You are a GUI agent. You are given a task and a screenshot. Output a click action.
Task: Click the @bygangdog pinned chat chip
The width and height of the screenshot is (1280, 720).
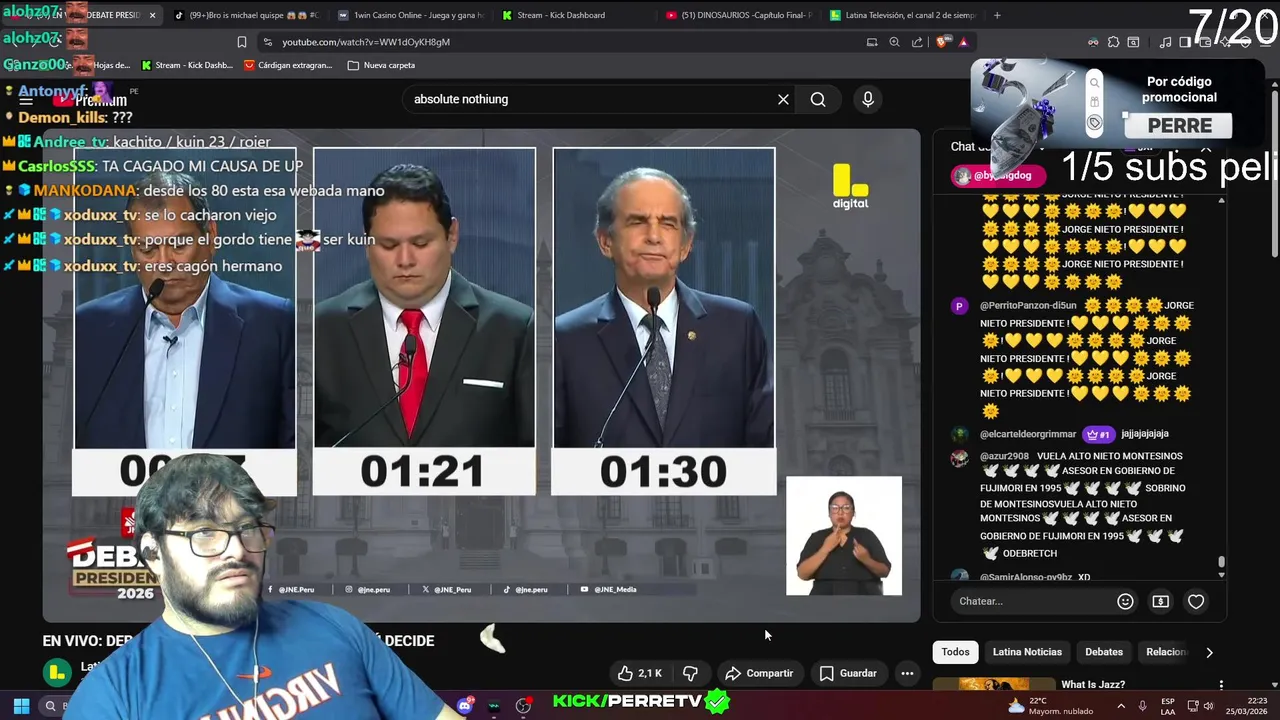pos(998,176)
